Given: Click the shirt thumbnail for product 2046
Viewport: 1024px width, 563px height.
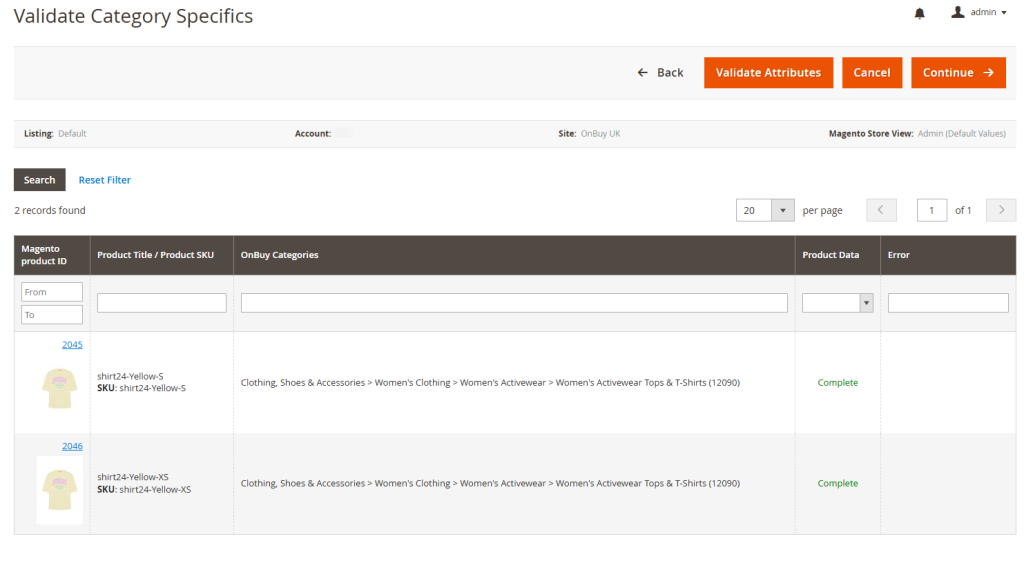Looking at the screenshot, I should [60, 490].
